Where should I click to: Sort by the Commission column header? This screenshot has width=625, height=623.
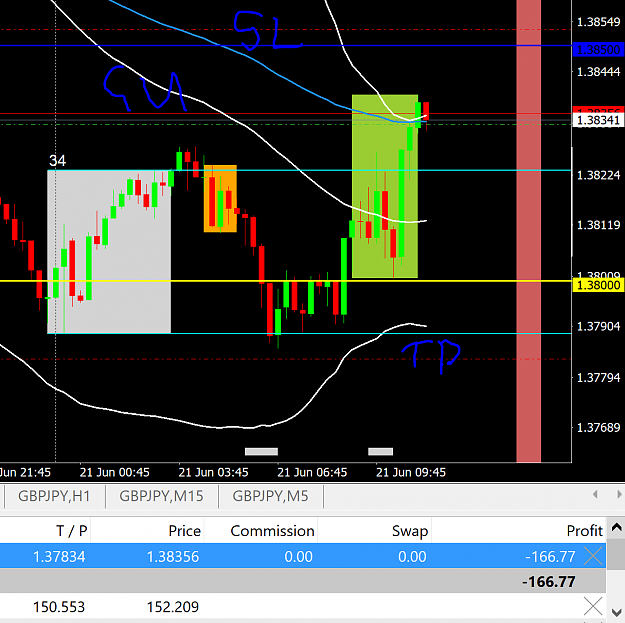click(x=273, y=531)
